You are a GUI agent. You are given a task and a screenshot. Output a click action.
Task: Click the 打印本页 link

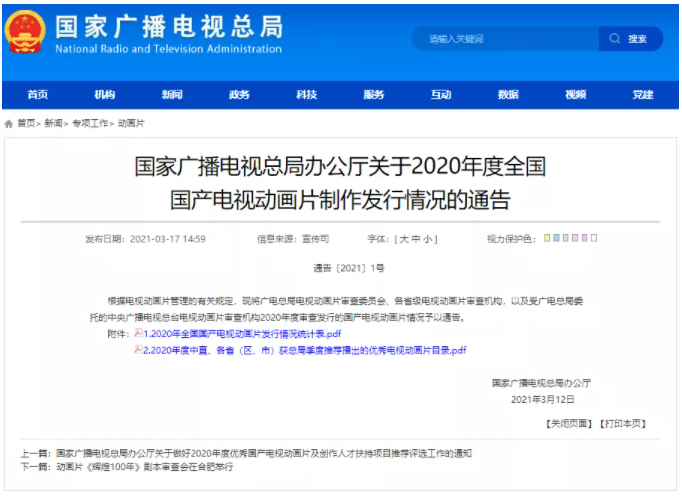(x=623, y=424)
